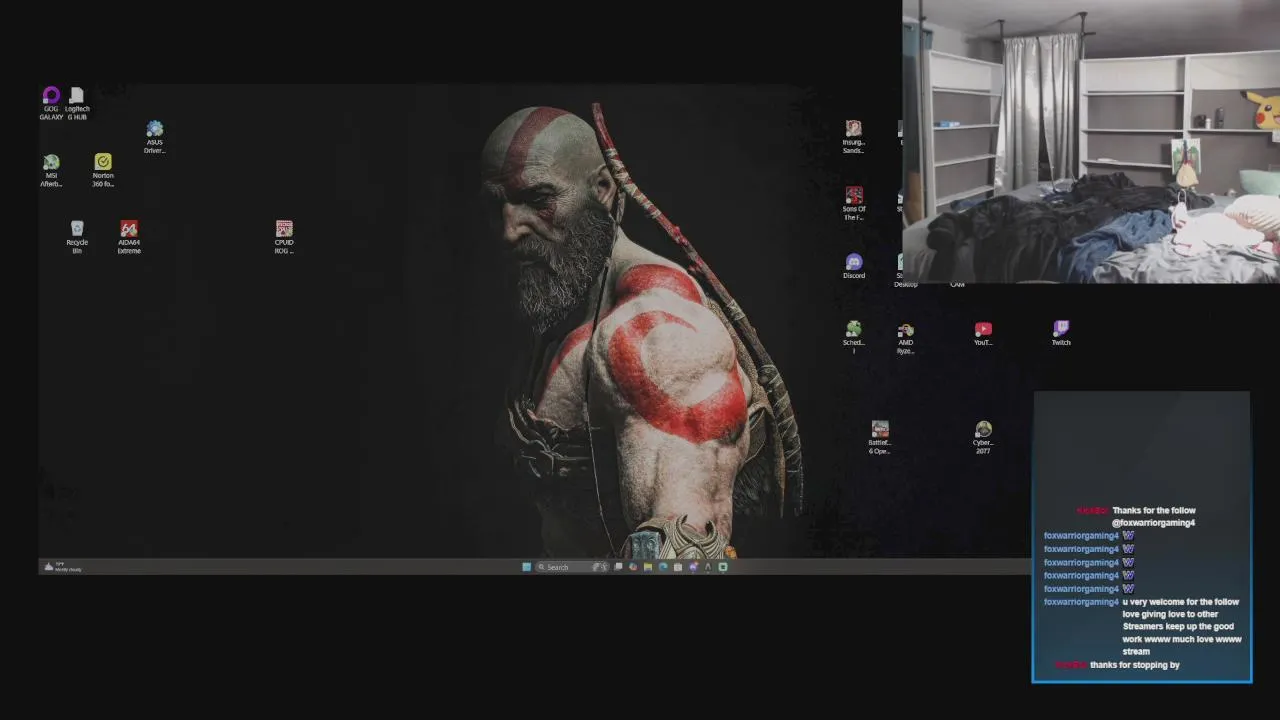Screen dimensions: 1280x720
Task: Open the MSI Afterburner shortcut
Action: click(x=51, y=170)
